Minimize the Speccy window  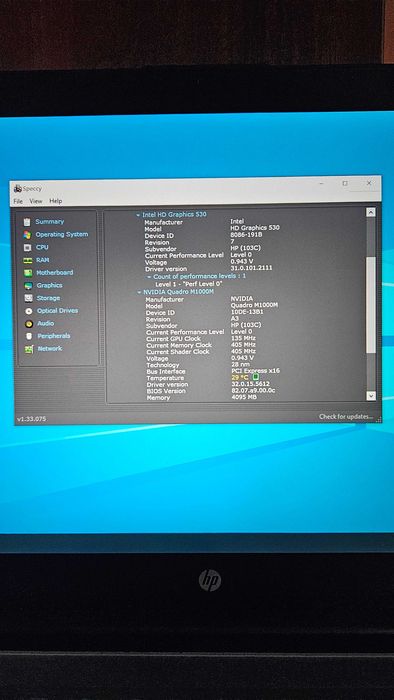pos(321,183)
